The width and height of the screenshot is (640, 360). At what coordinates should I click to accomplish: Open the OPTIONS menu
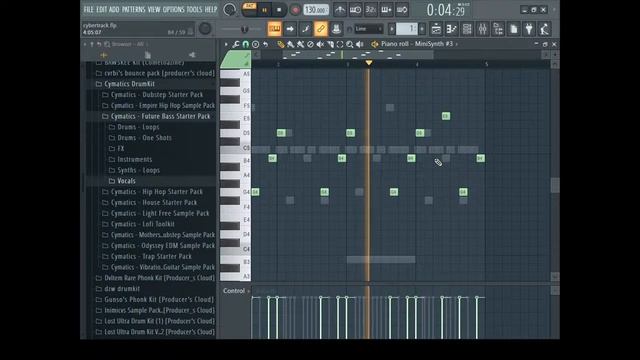point(173,9)
